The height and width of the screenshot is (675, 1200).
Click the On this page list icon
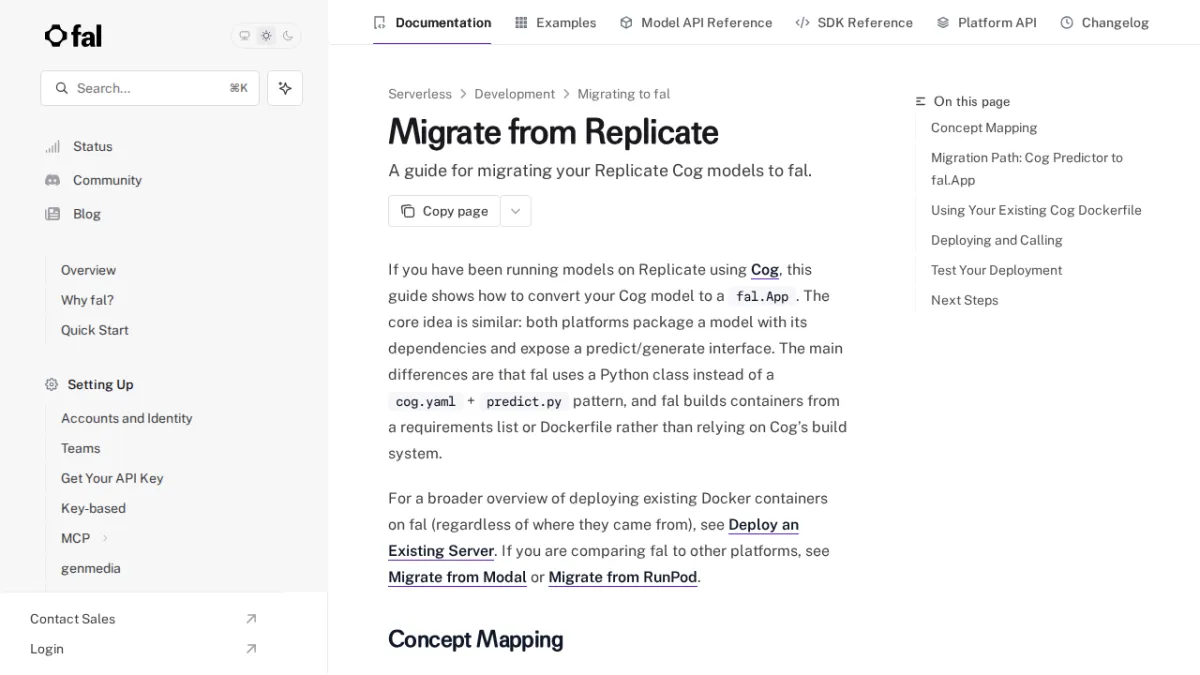(921, 102)
